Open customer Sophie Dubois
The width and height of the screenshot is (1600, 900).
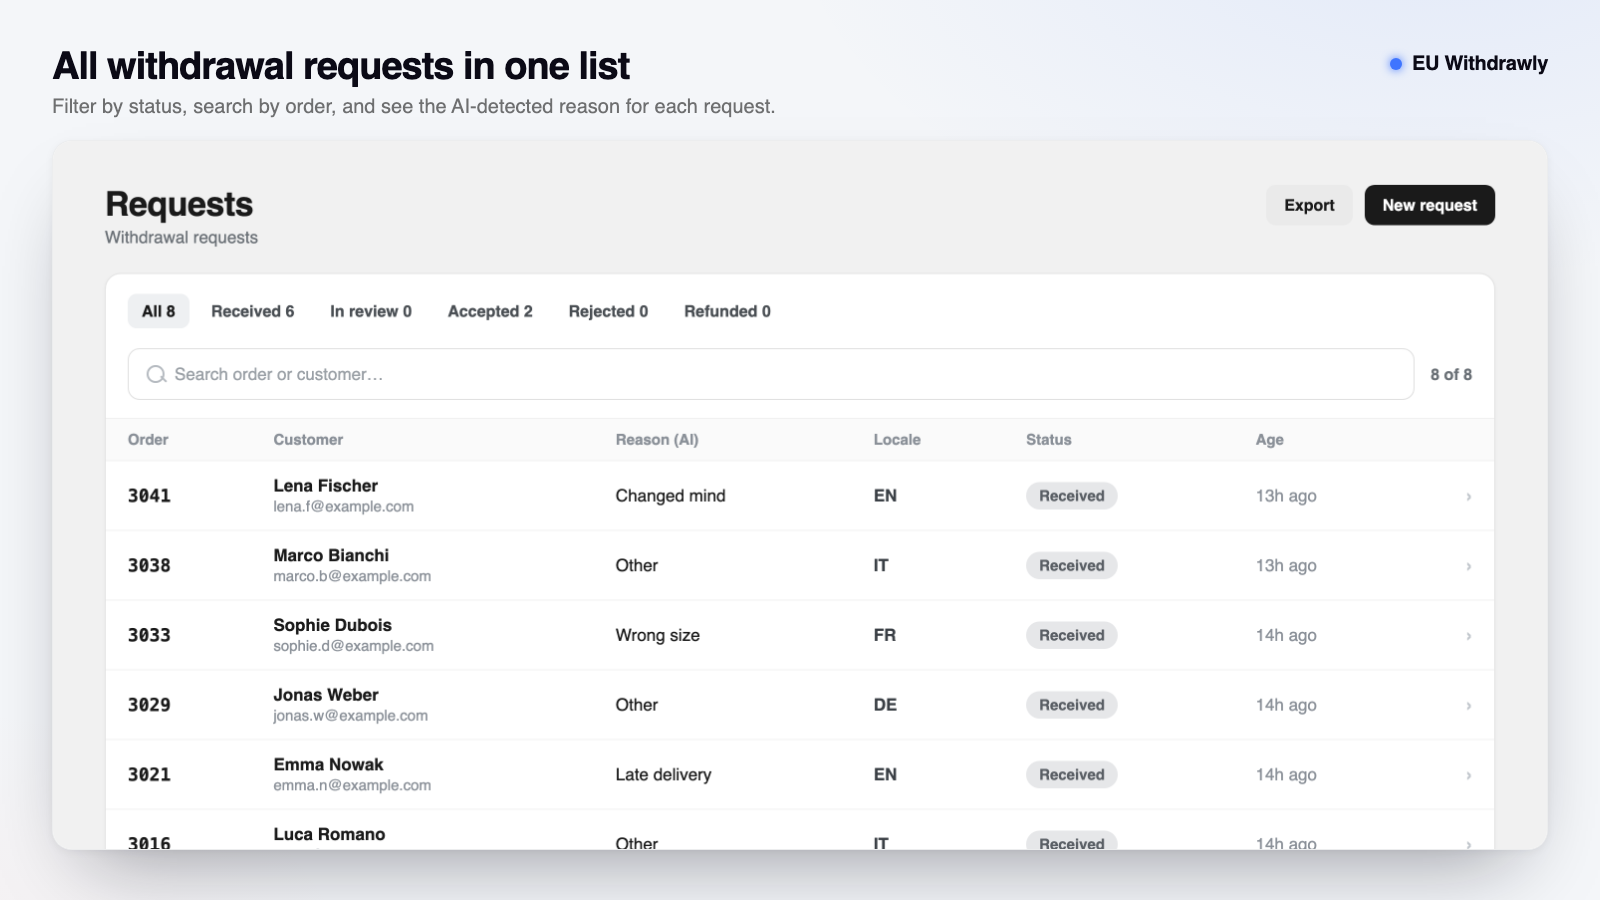[332, 625]
